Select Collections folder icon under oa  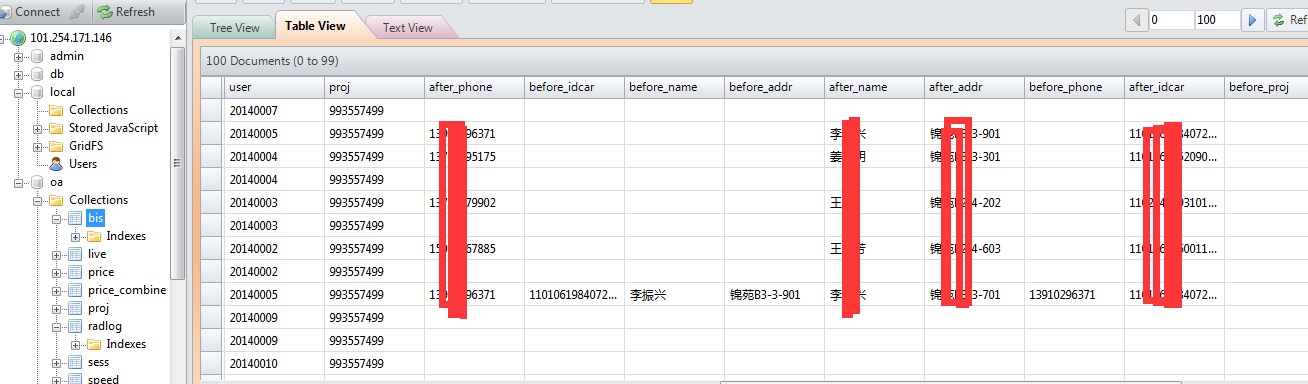[x=56, y=200]
